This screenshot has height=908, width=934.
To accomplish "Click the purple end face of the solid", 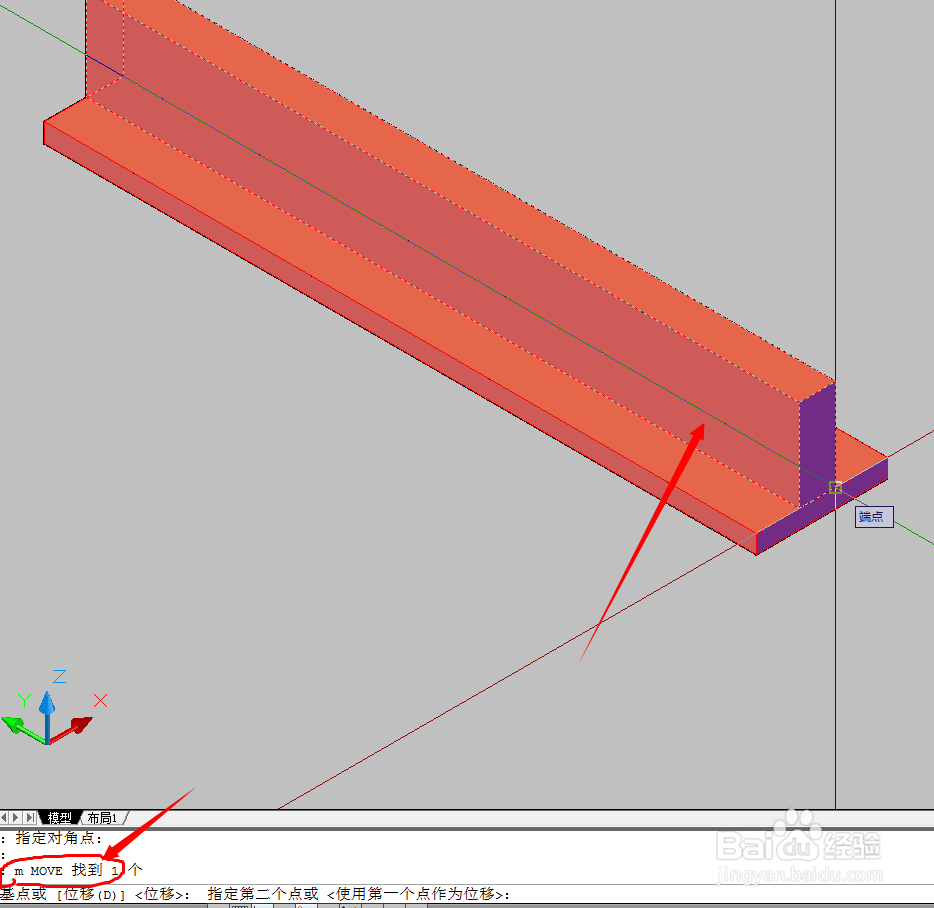I will click(817, 446).
